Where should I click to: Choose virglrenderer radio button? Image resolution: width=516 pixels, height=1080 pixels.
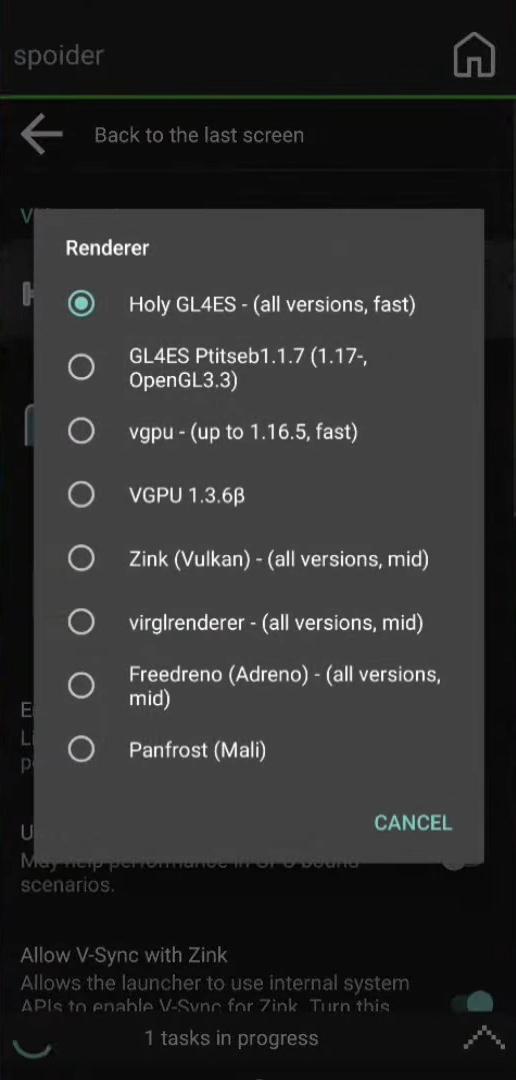81,623
